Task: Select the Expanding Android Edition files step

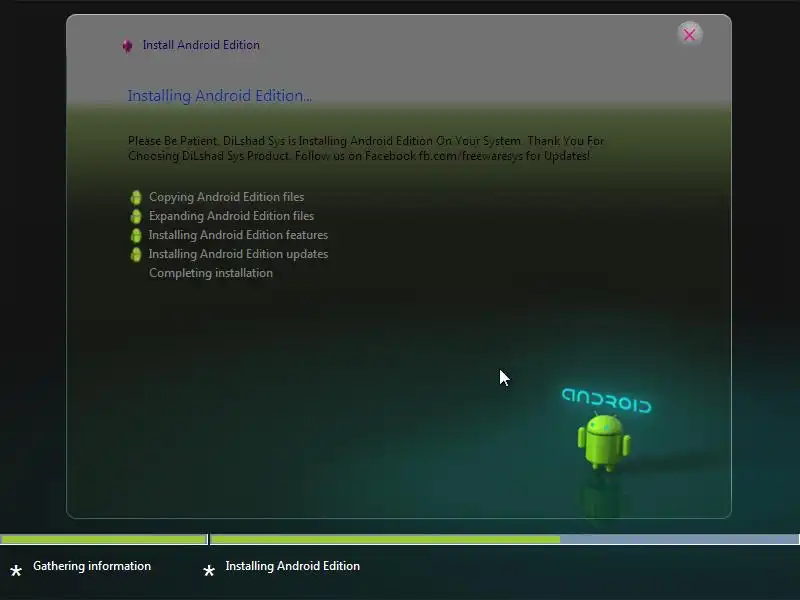Action: tap(231, 216)
